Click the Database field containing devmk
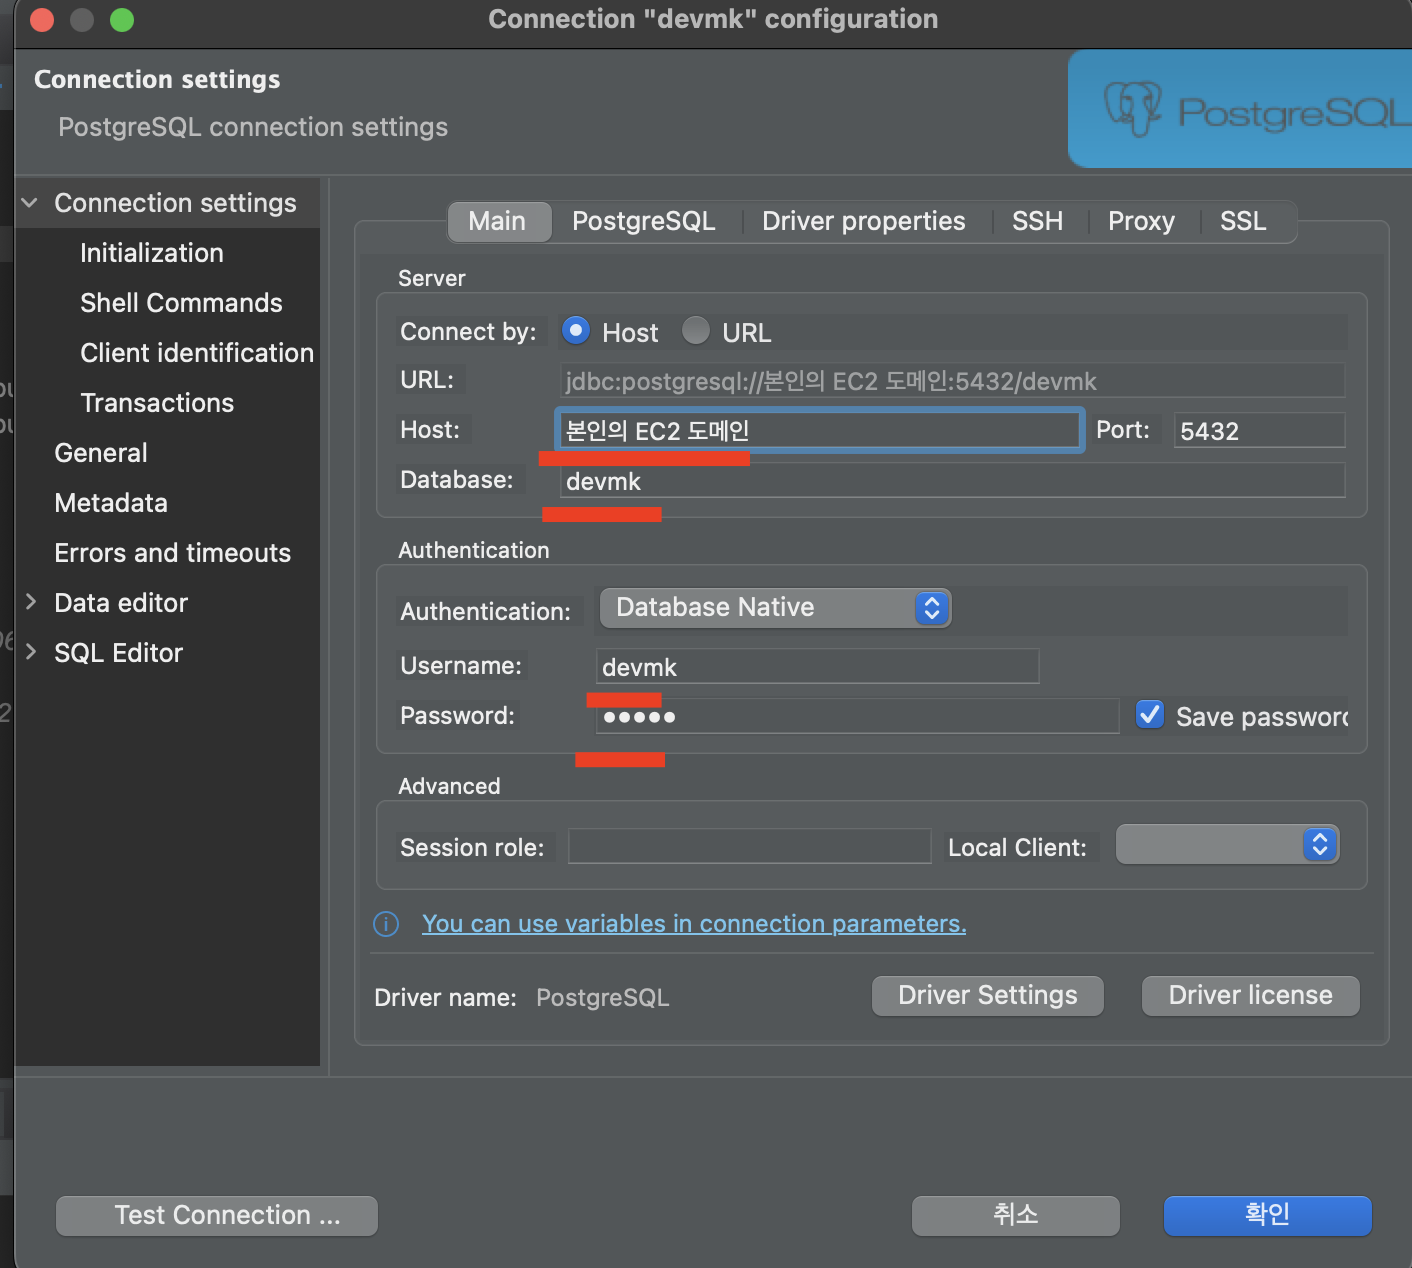This screenshot has width=1412, height=1268. coord(952,480)
